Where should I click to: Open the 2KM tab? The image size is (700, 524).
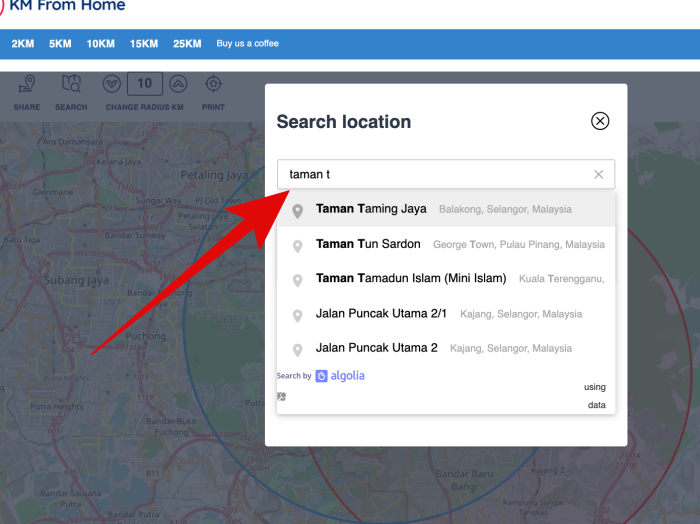tap(23, 44)
